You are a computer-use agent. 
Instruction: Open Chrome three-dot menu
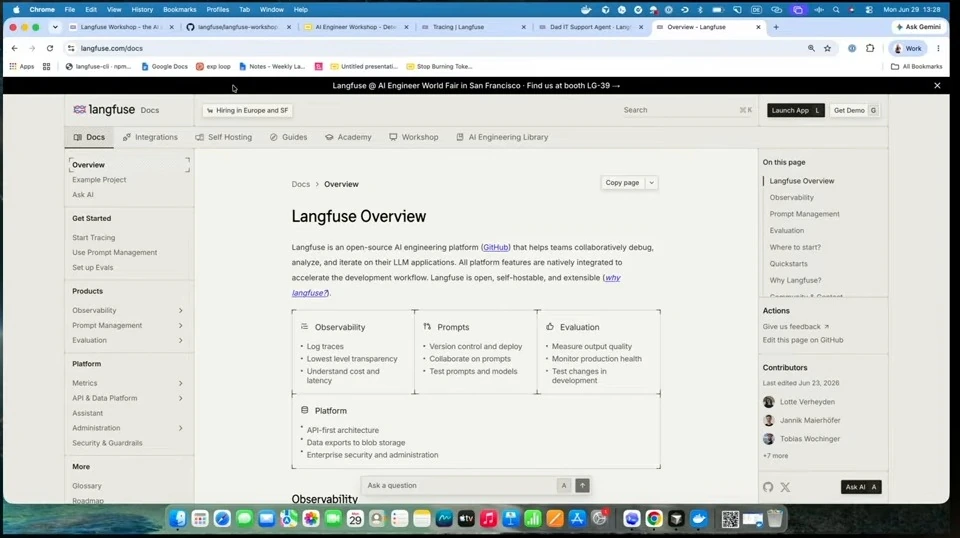[938, 48]
